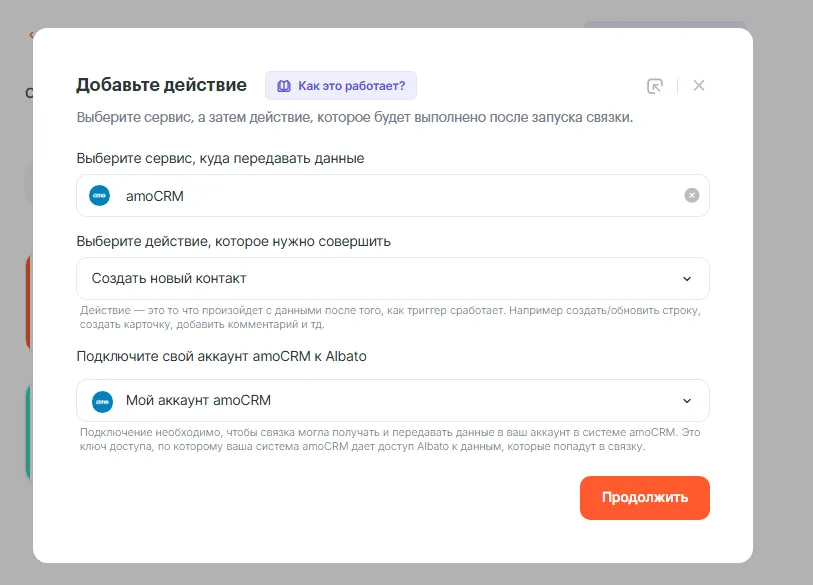Click the amoCRM logo in account selector

click(x=102, y=401)
